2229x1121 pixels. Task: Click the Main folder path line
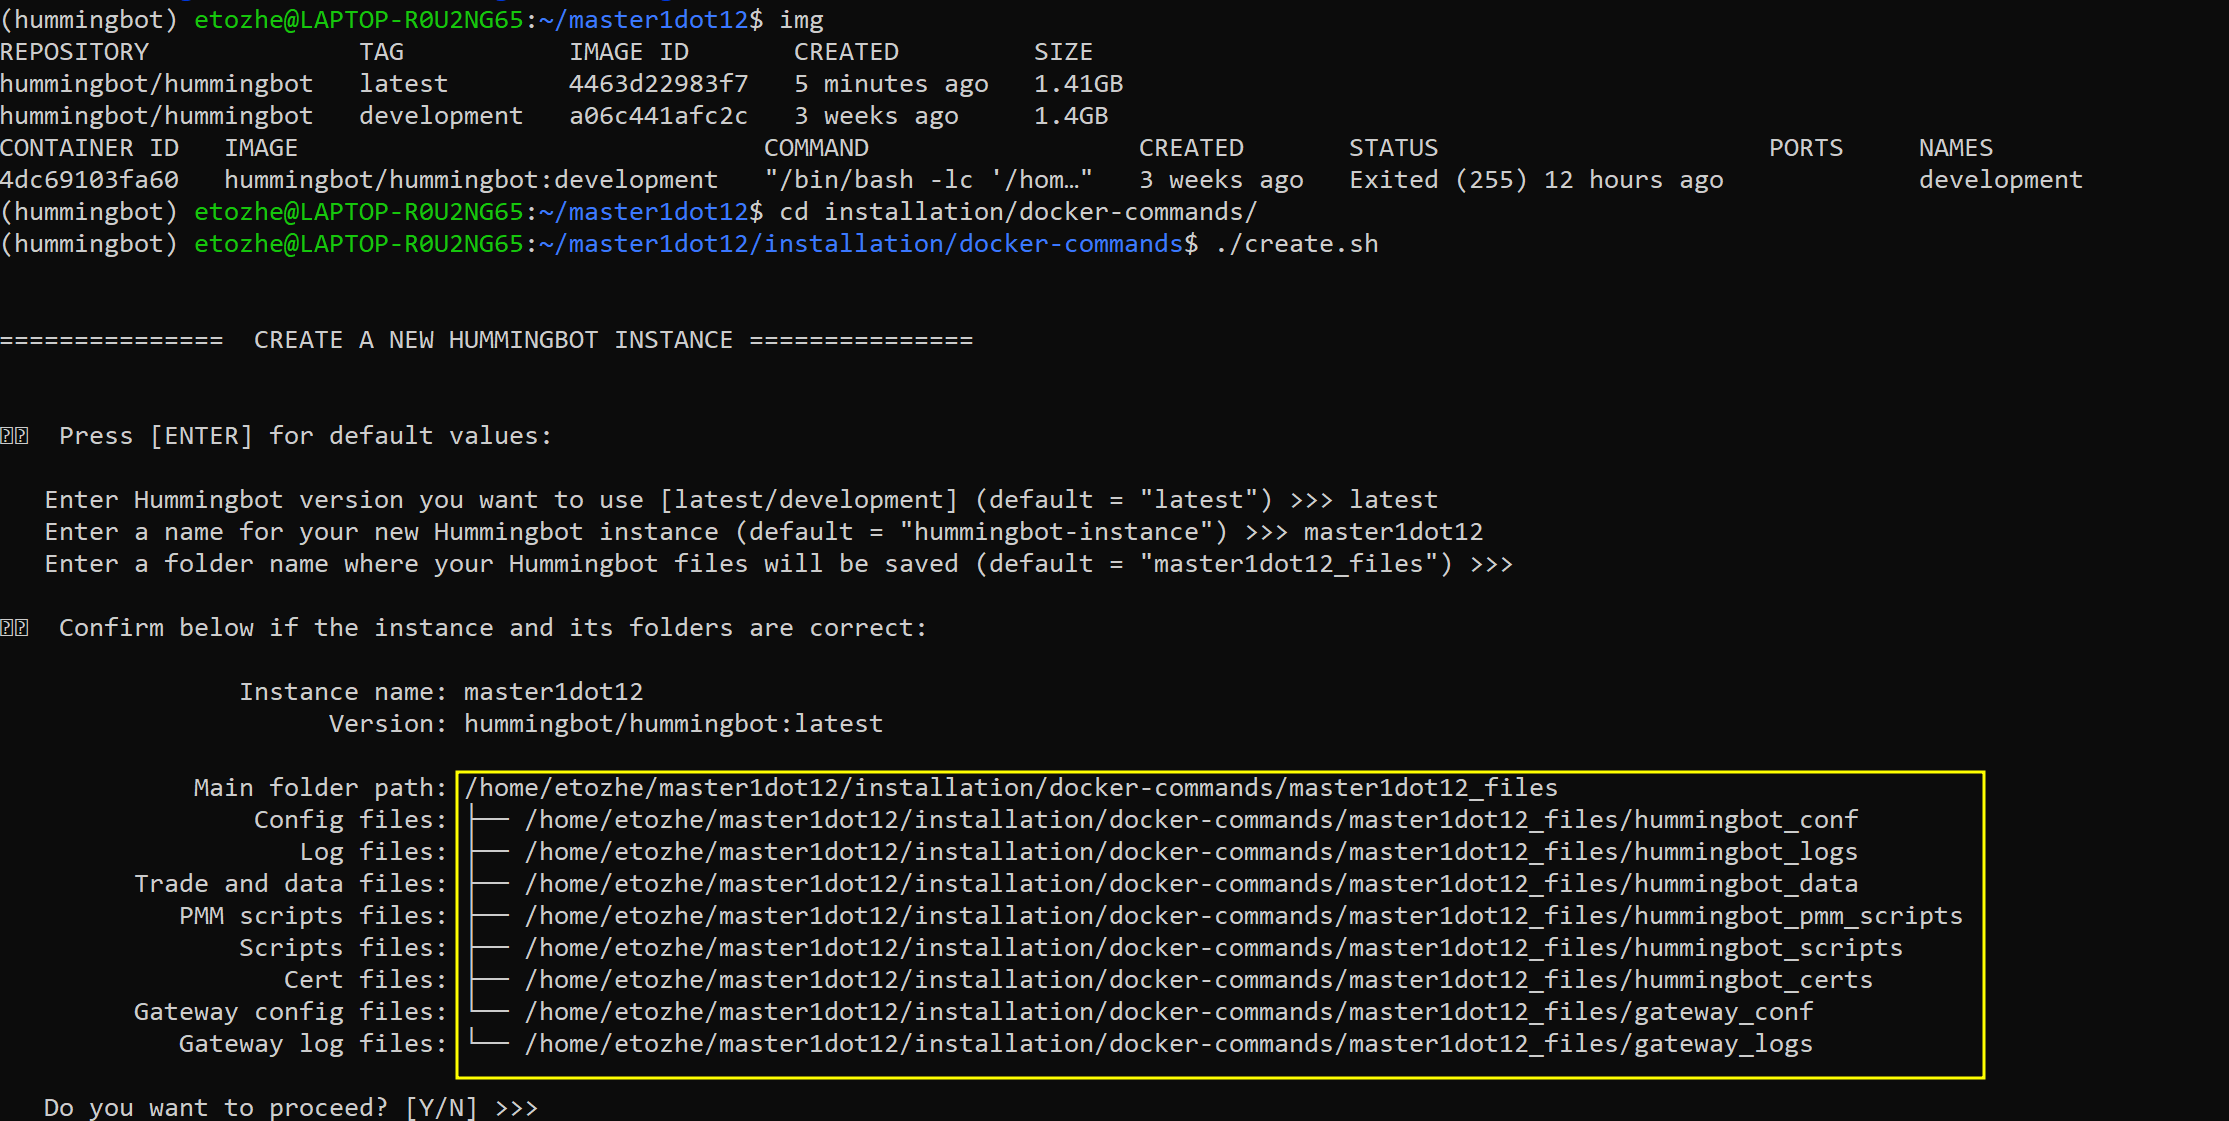1010,787
